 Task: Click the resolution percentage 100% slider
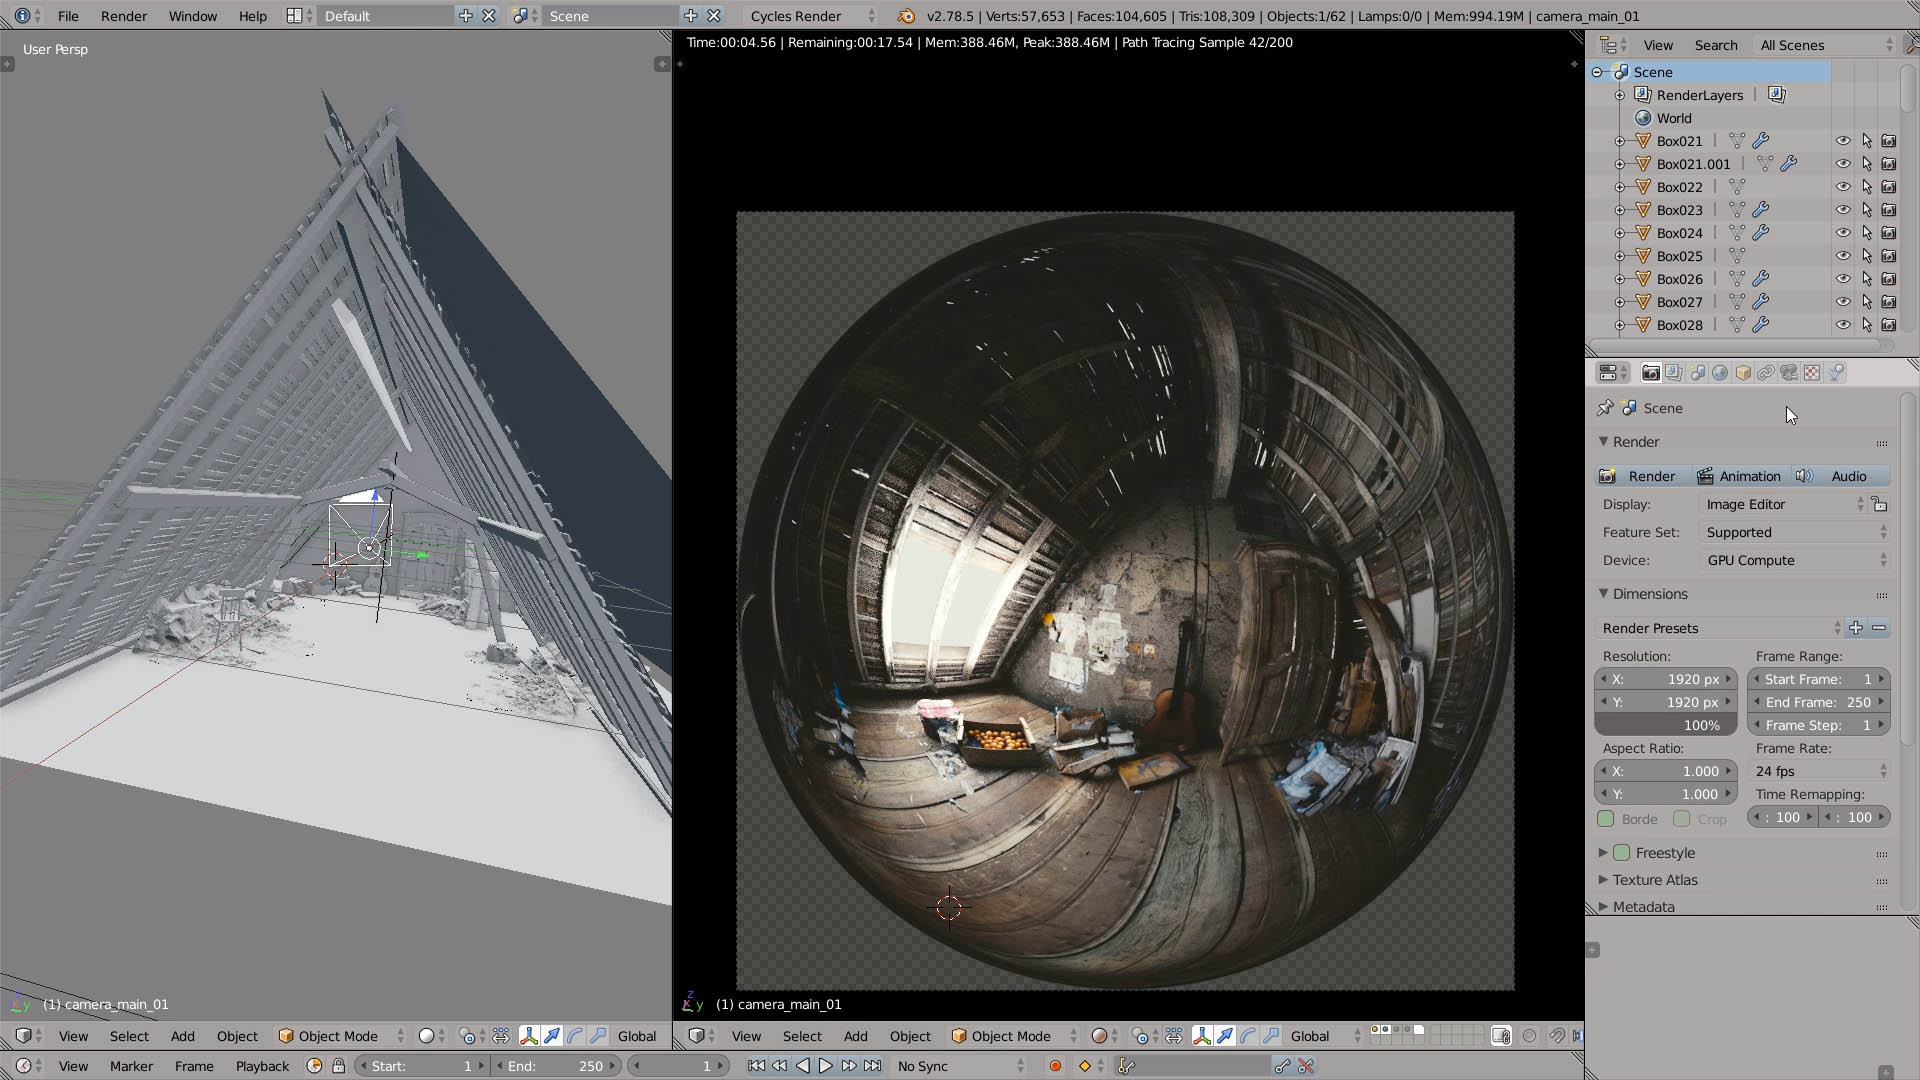click(x=1665, y=725)
